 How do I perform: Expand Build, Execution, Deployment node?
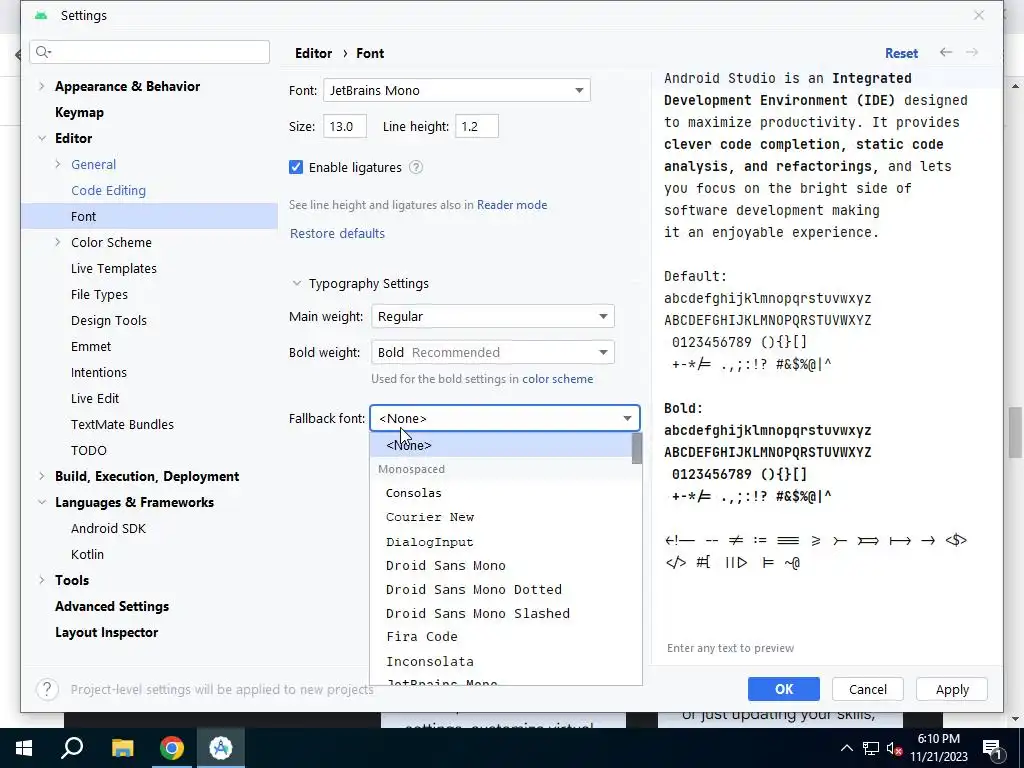coord(42,476)
